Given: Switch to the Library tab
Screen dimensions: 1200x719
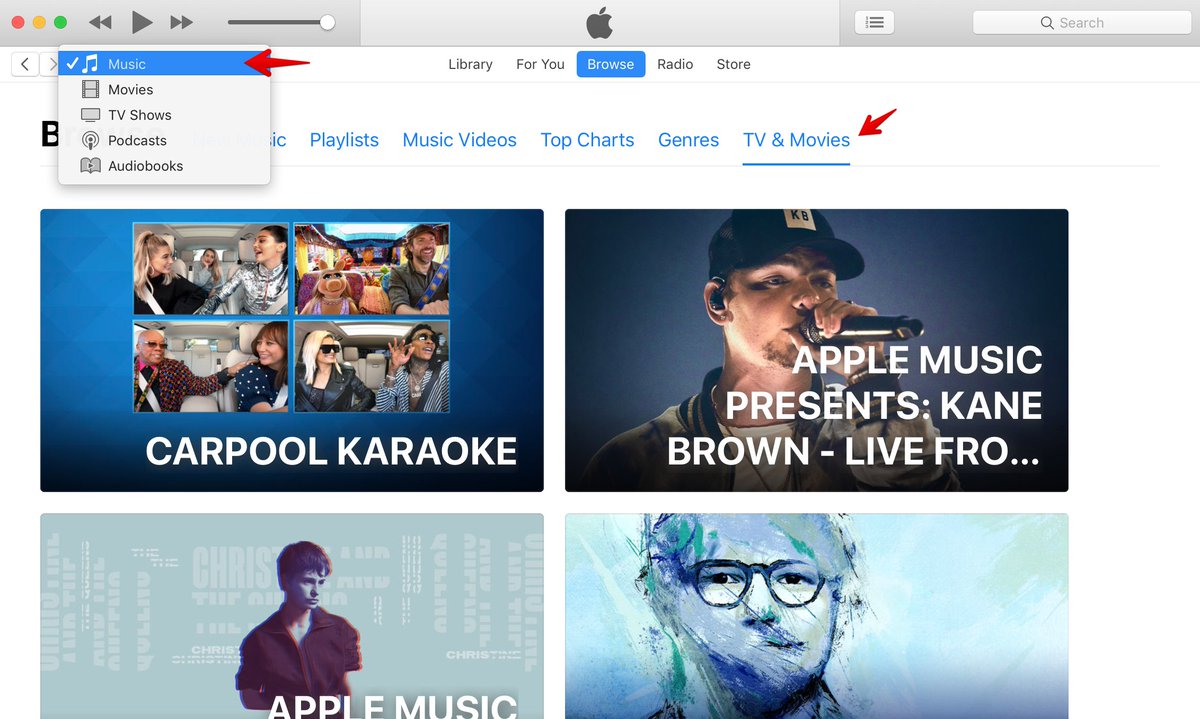Looking at the screenshot, I should (470, 64).
